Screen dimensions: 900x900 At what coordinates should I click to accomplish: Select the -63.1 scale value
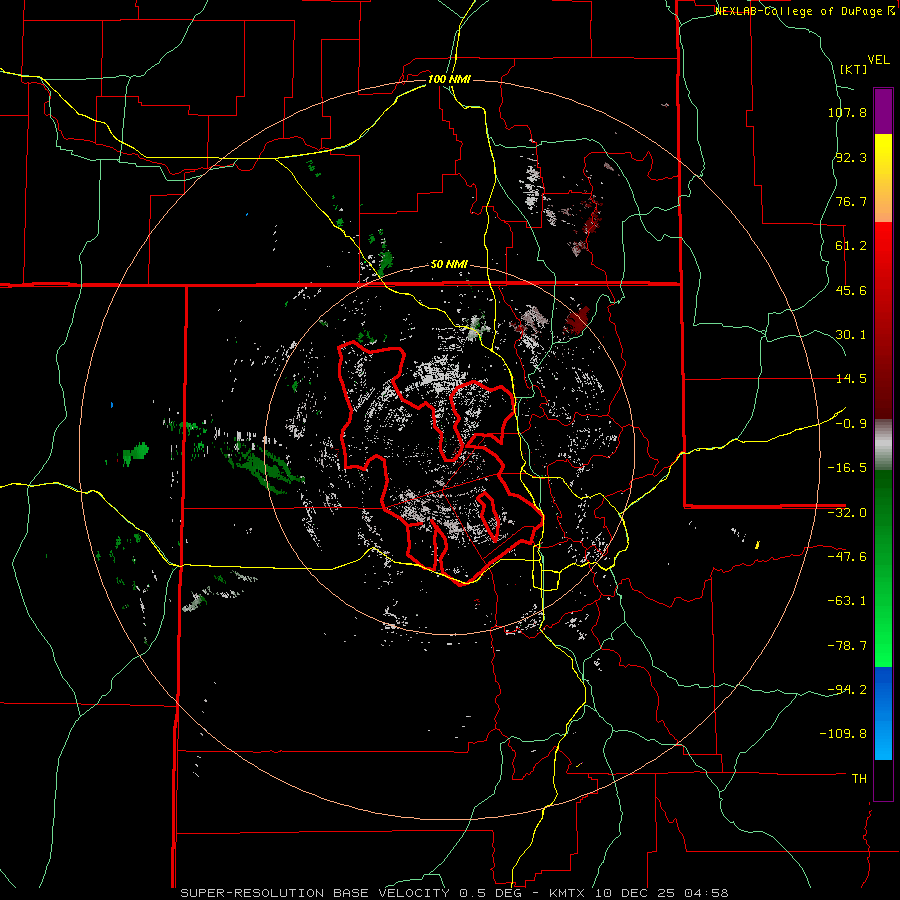(x=847, y=601)
